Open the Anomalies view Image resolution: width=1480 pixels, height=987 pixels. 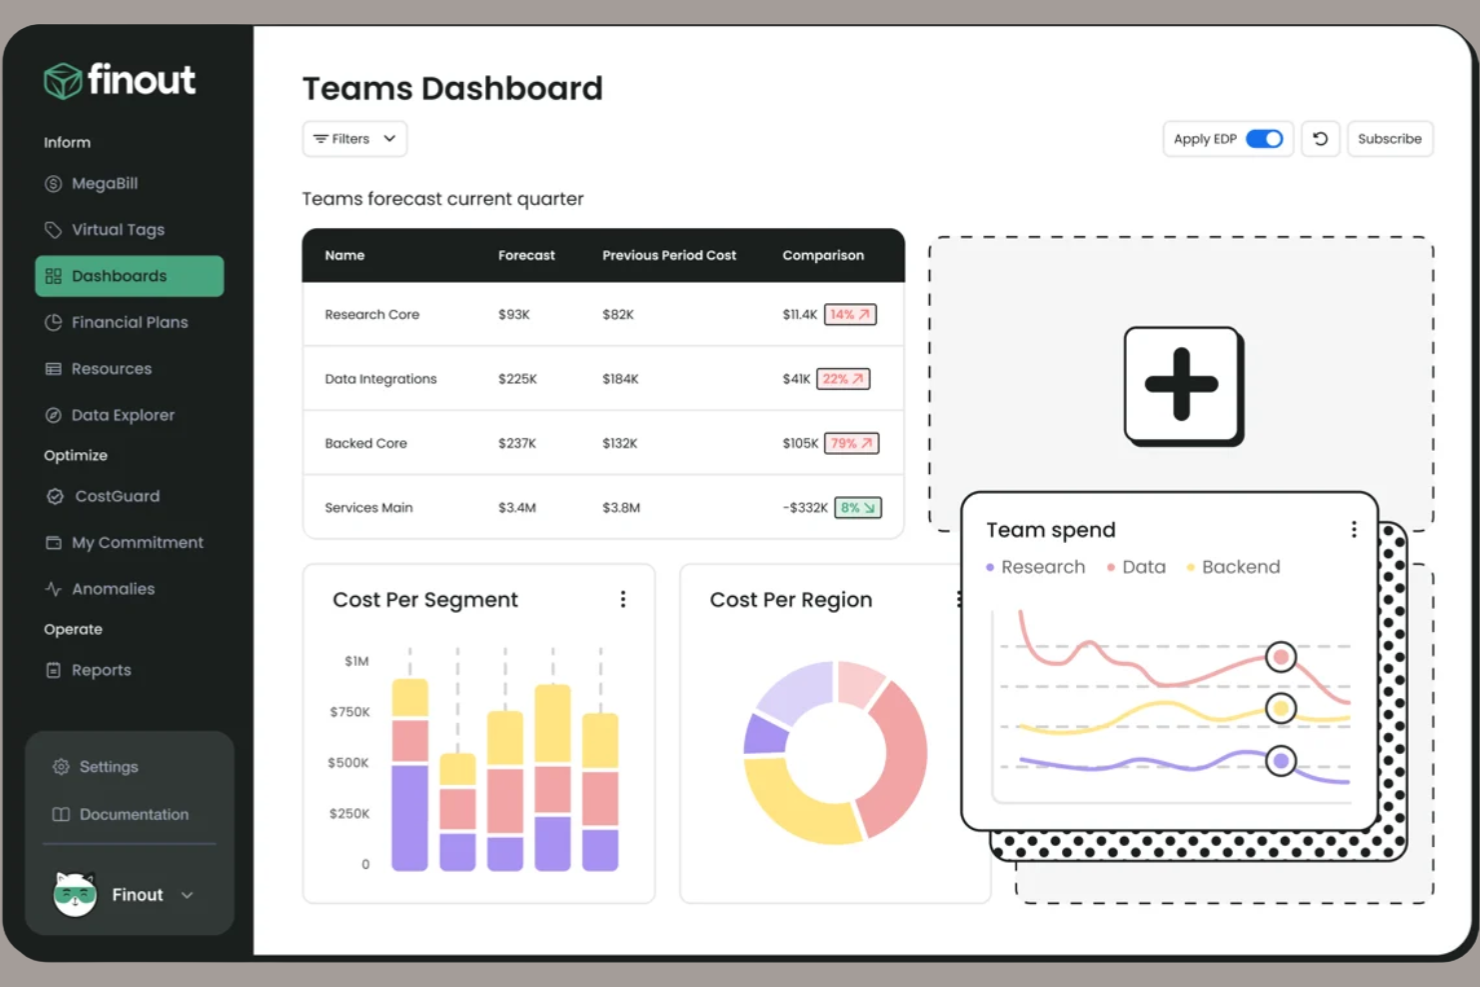[113, 588]
